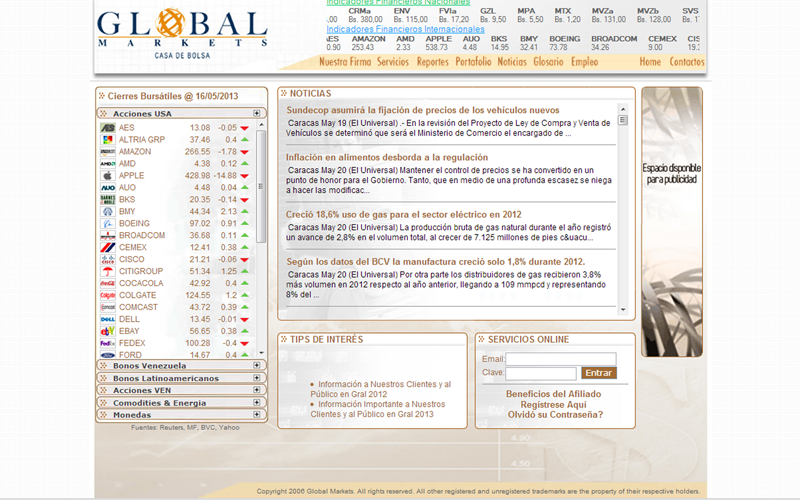Open Indicadores Financieros Internacionales link
The image size is (800, 500).
[x=406, y=29]
